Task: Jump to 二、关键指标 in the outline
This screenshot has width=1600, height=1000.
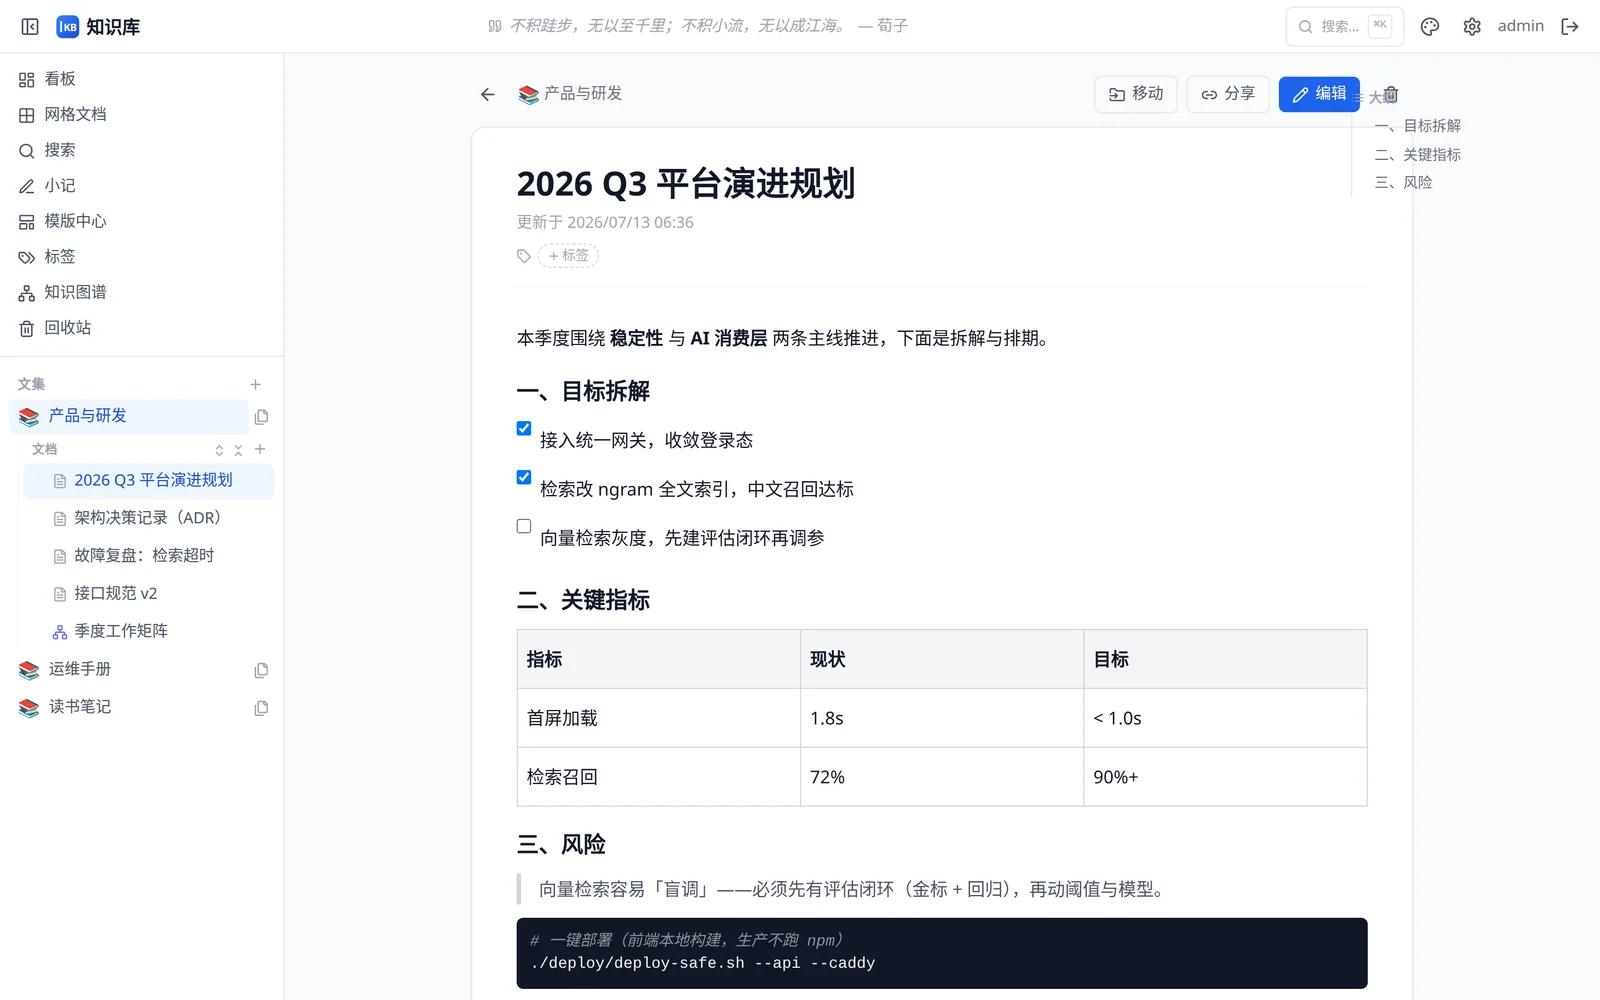Action: pyautogui.click(x=1418, y=155)
